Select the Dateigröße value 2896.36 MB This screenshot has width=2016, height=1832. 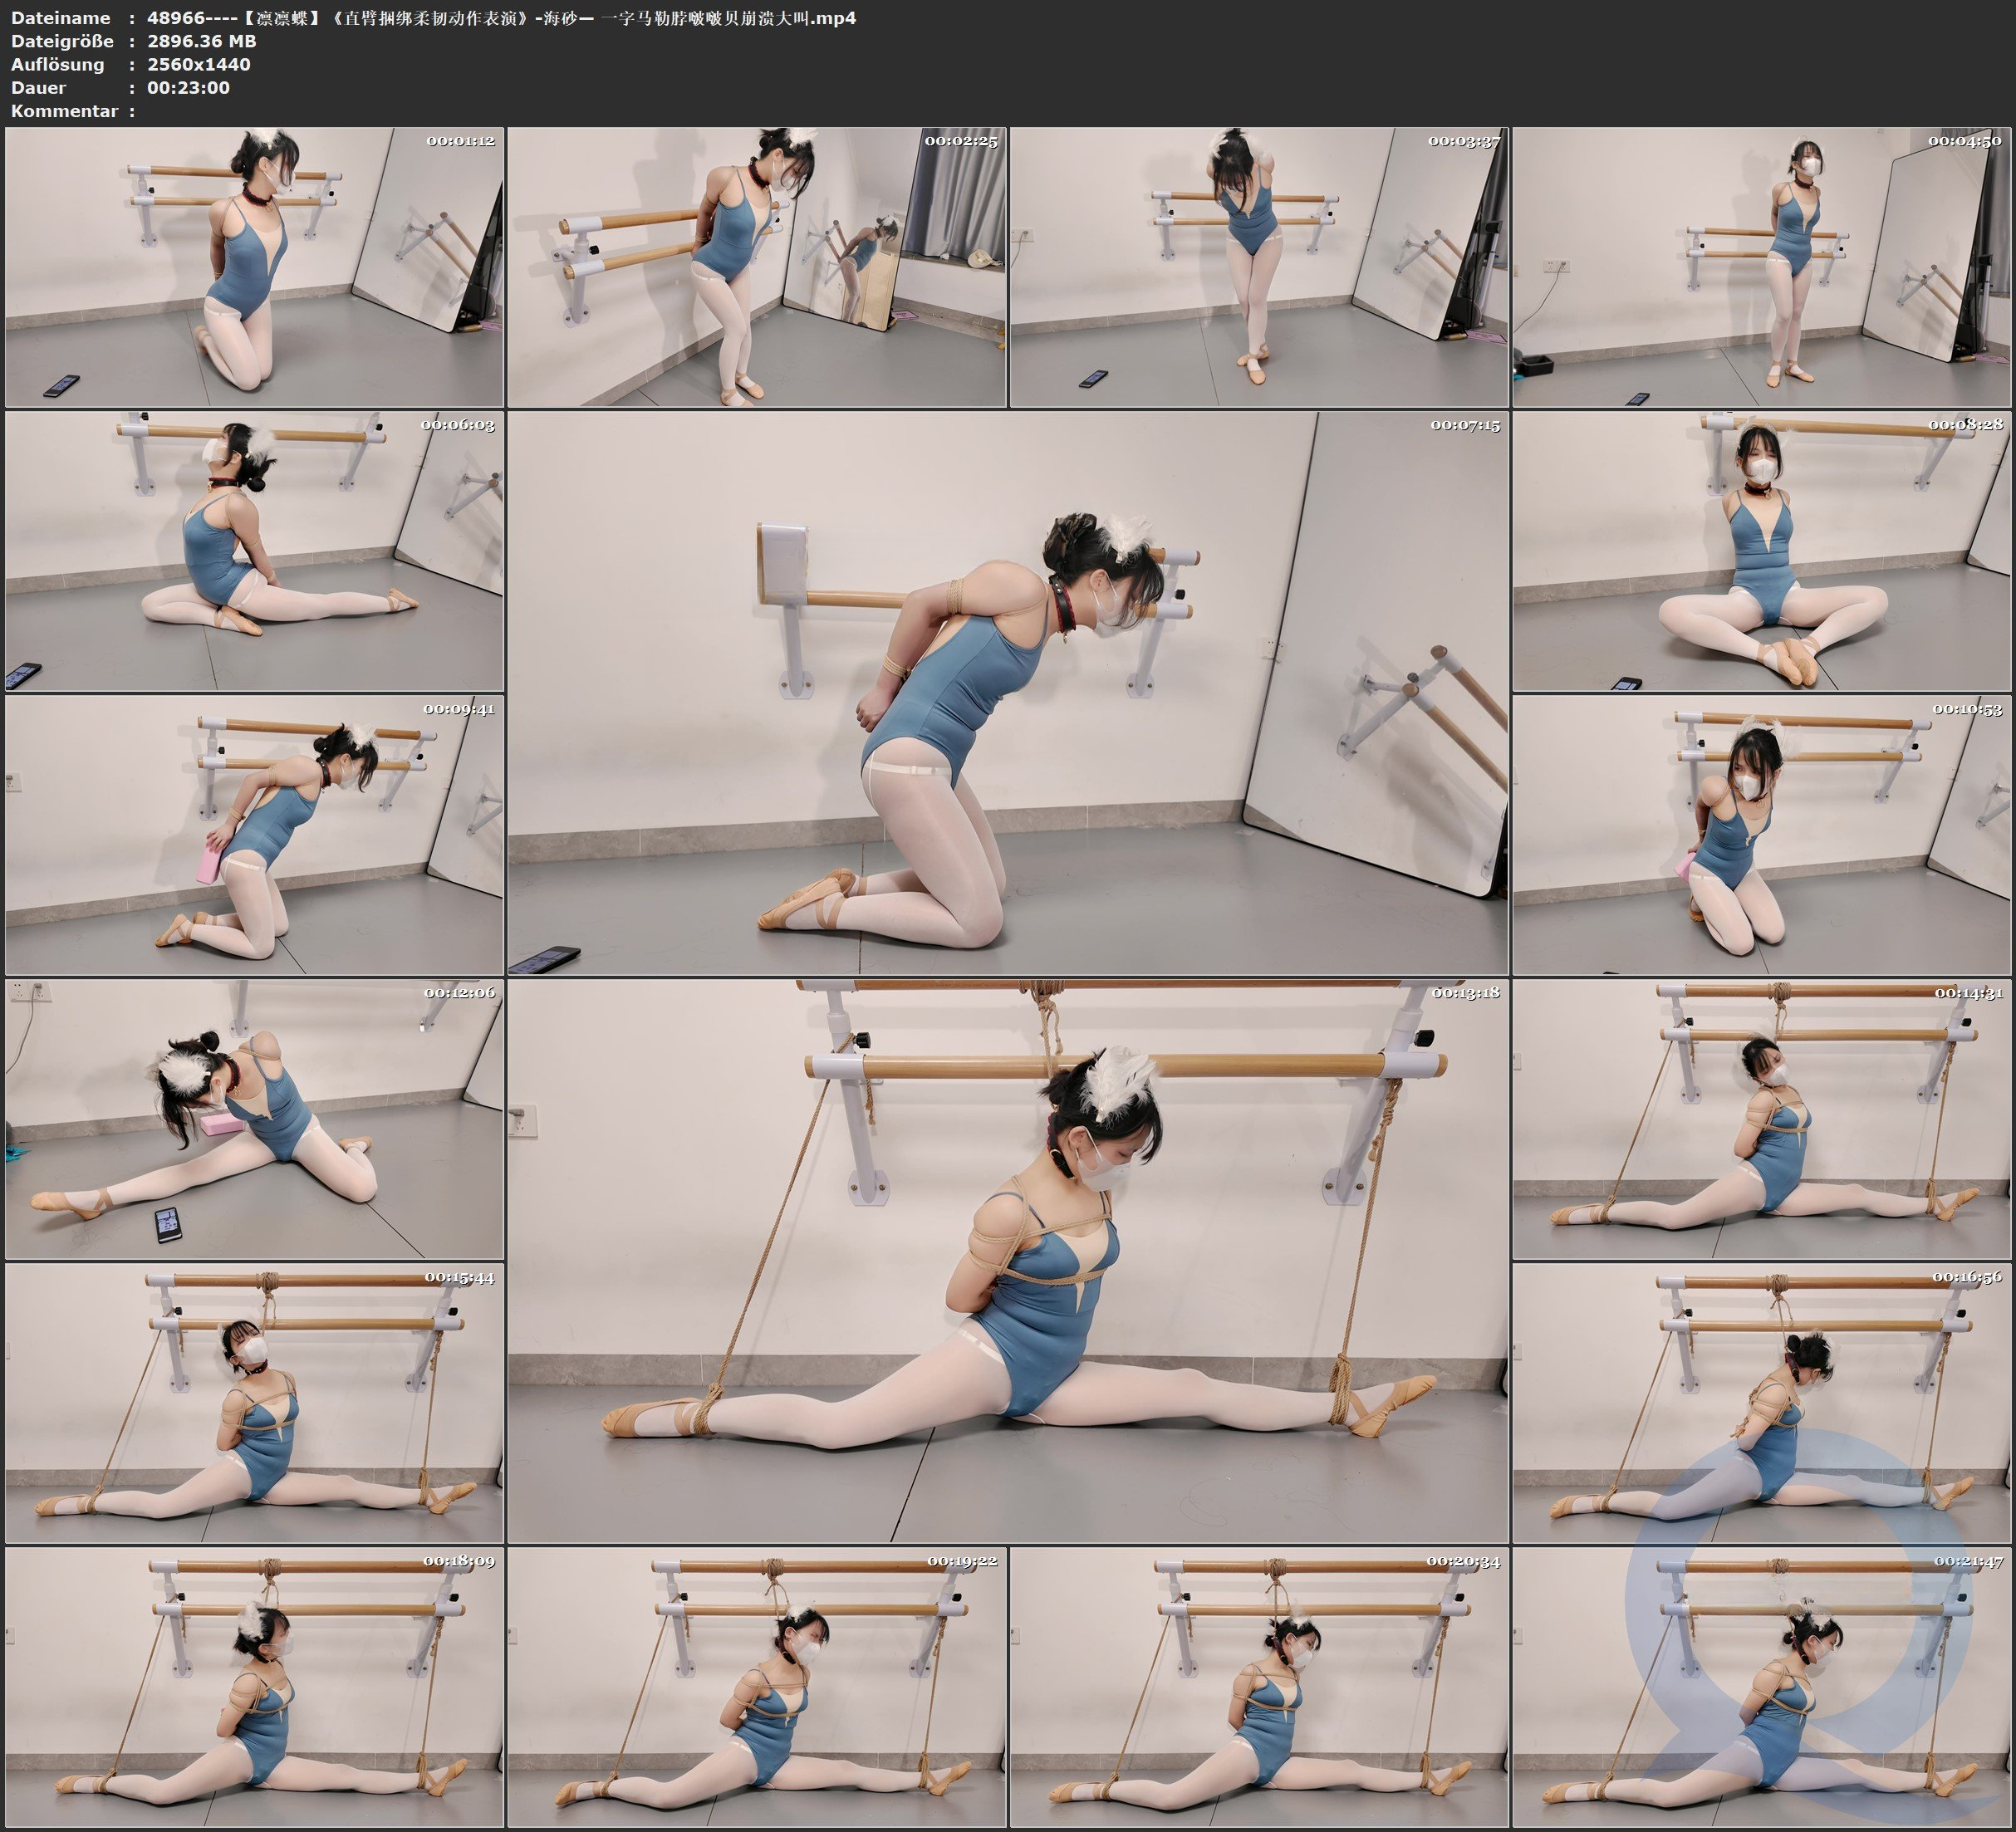tap(201, 41)
